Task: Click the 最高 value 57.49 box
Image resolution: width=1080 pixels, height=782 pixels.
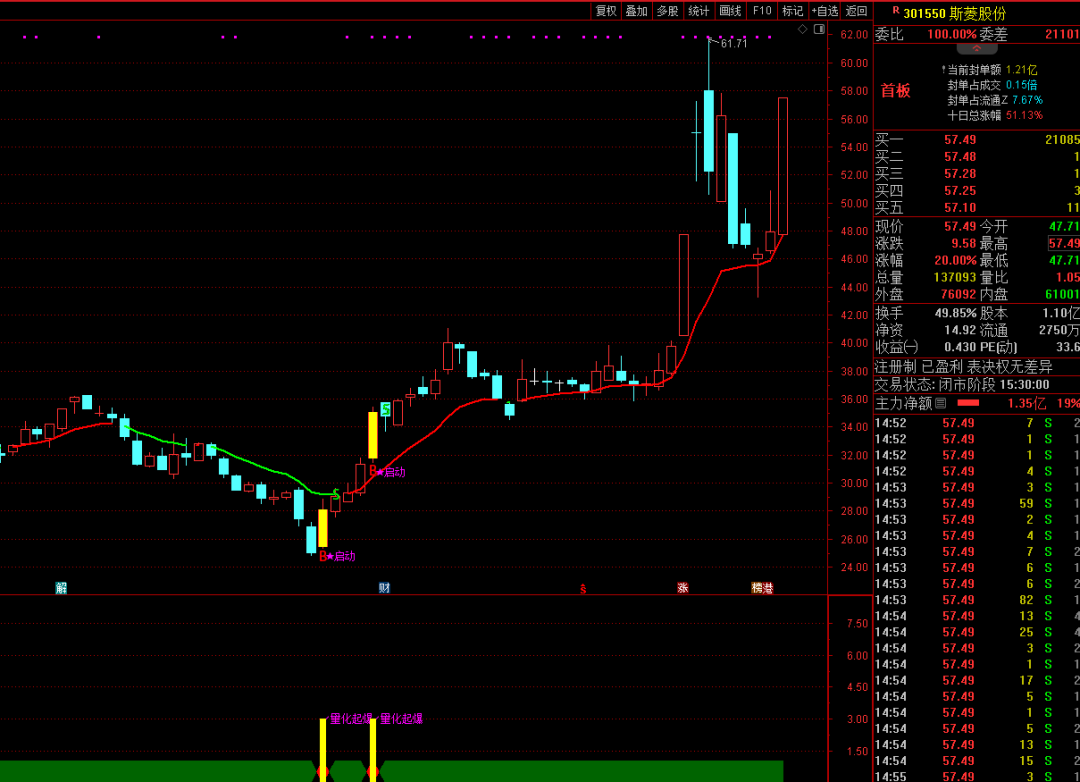Action: (1064, 243)
